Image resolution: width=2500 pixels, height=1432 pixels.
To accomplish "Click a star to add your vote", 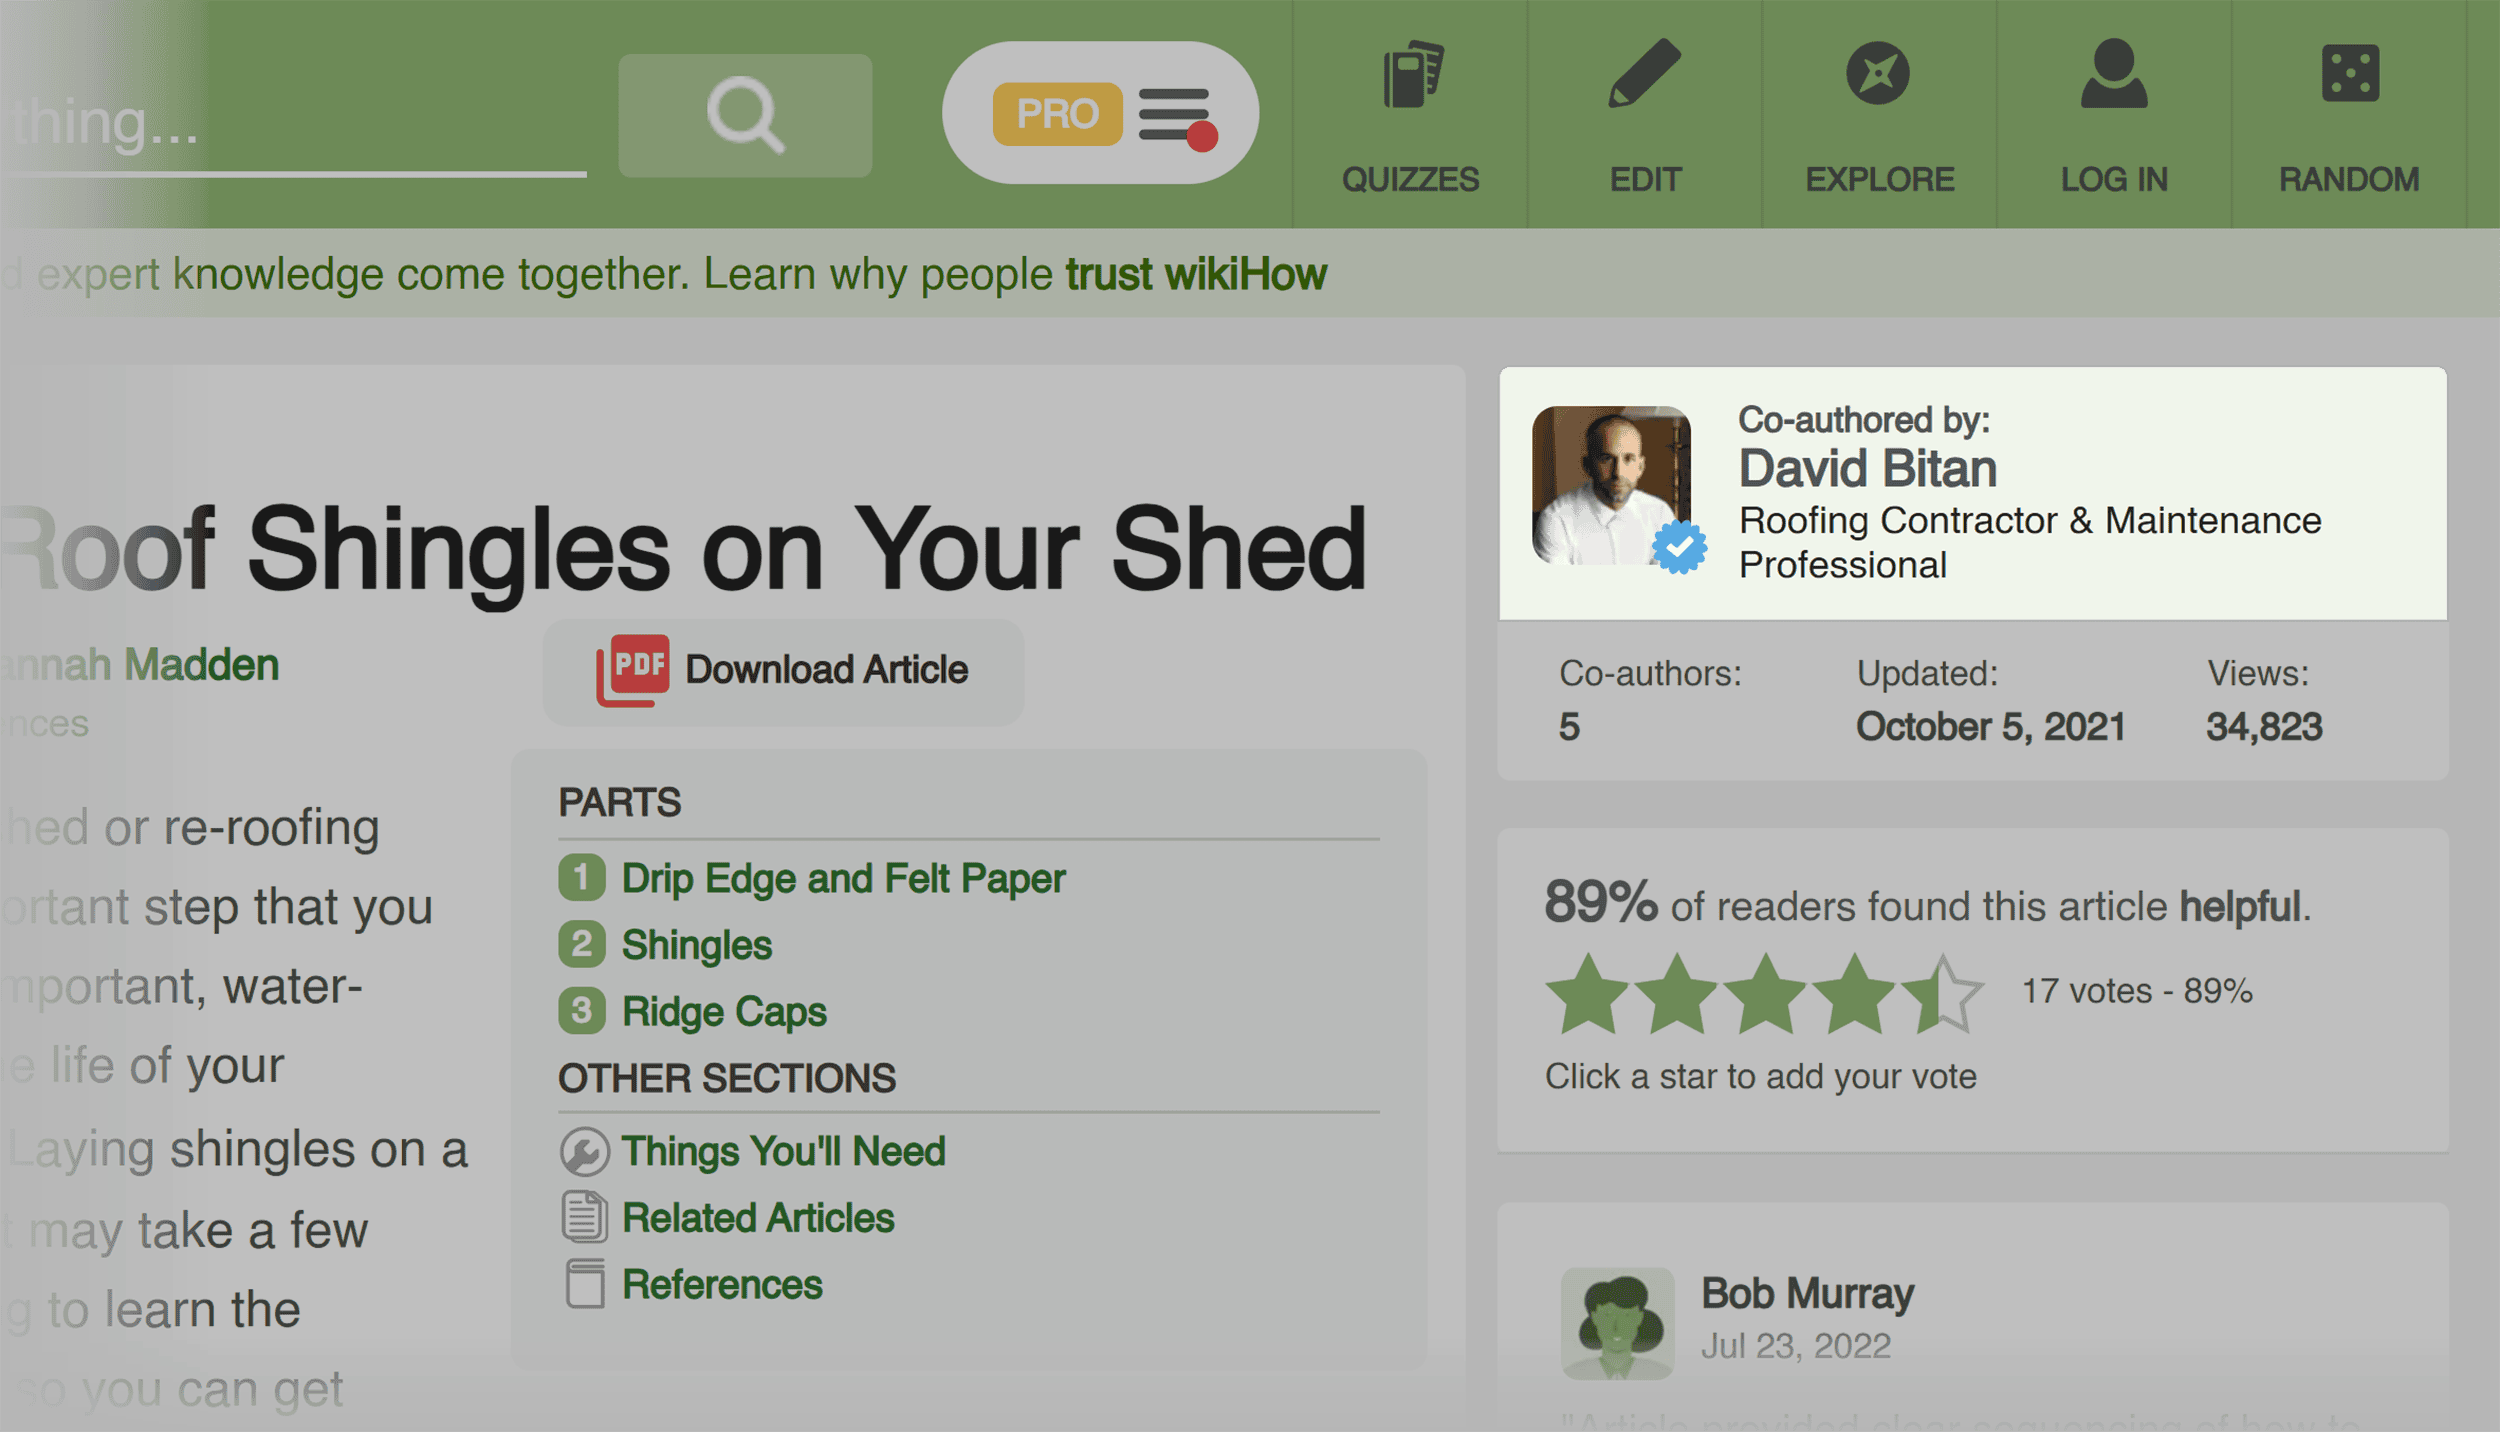I will [x=1760, y=1077].
